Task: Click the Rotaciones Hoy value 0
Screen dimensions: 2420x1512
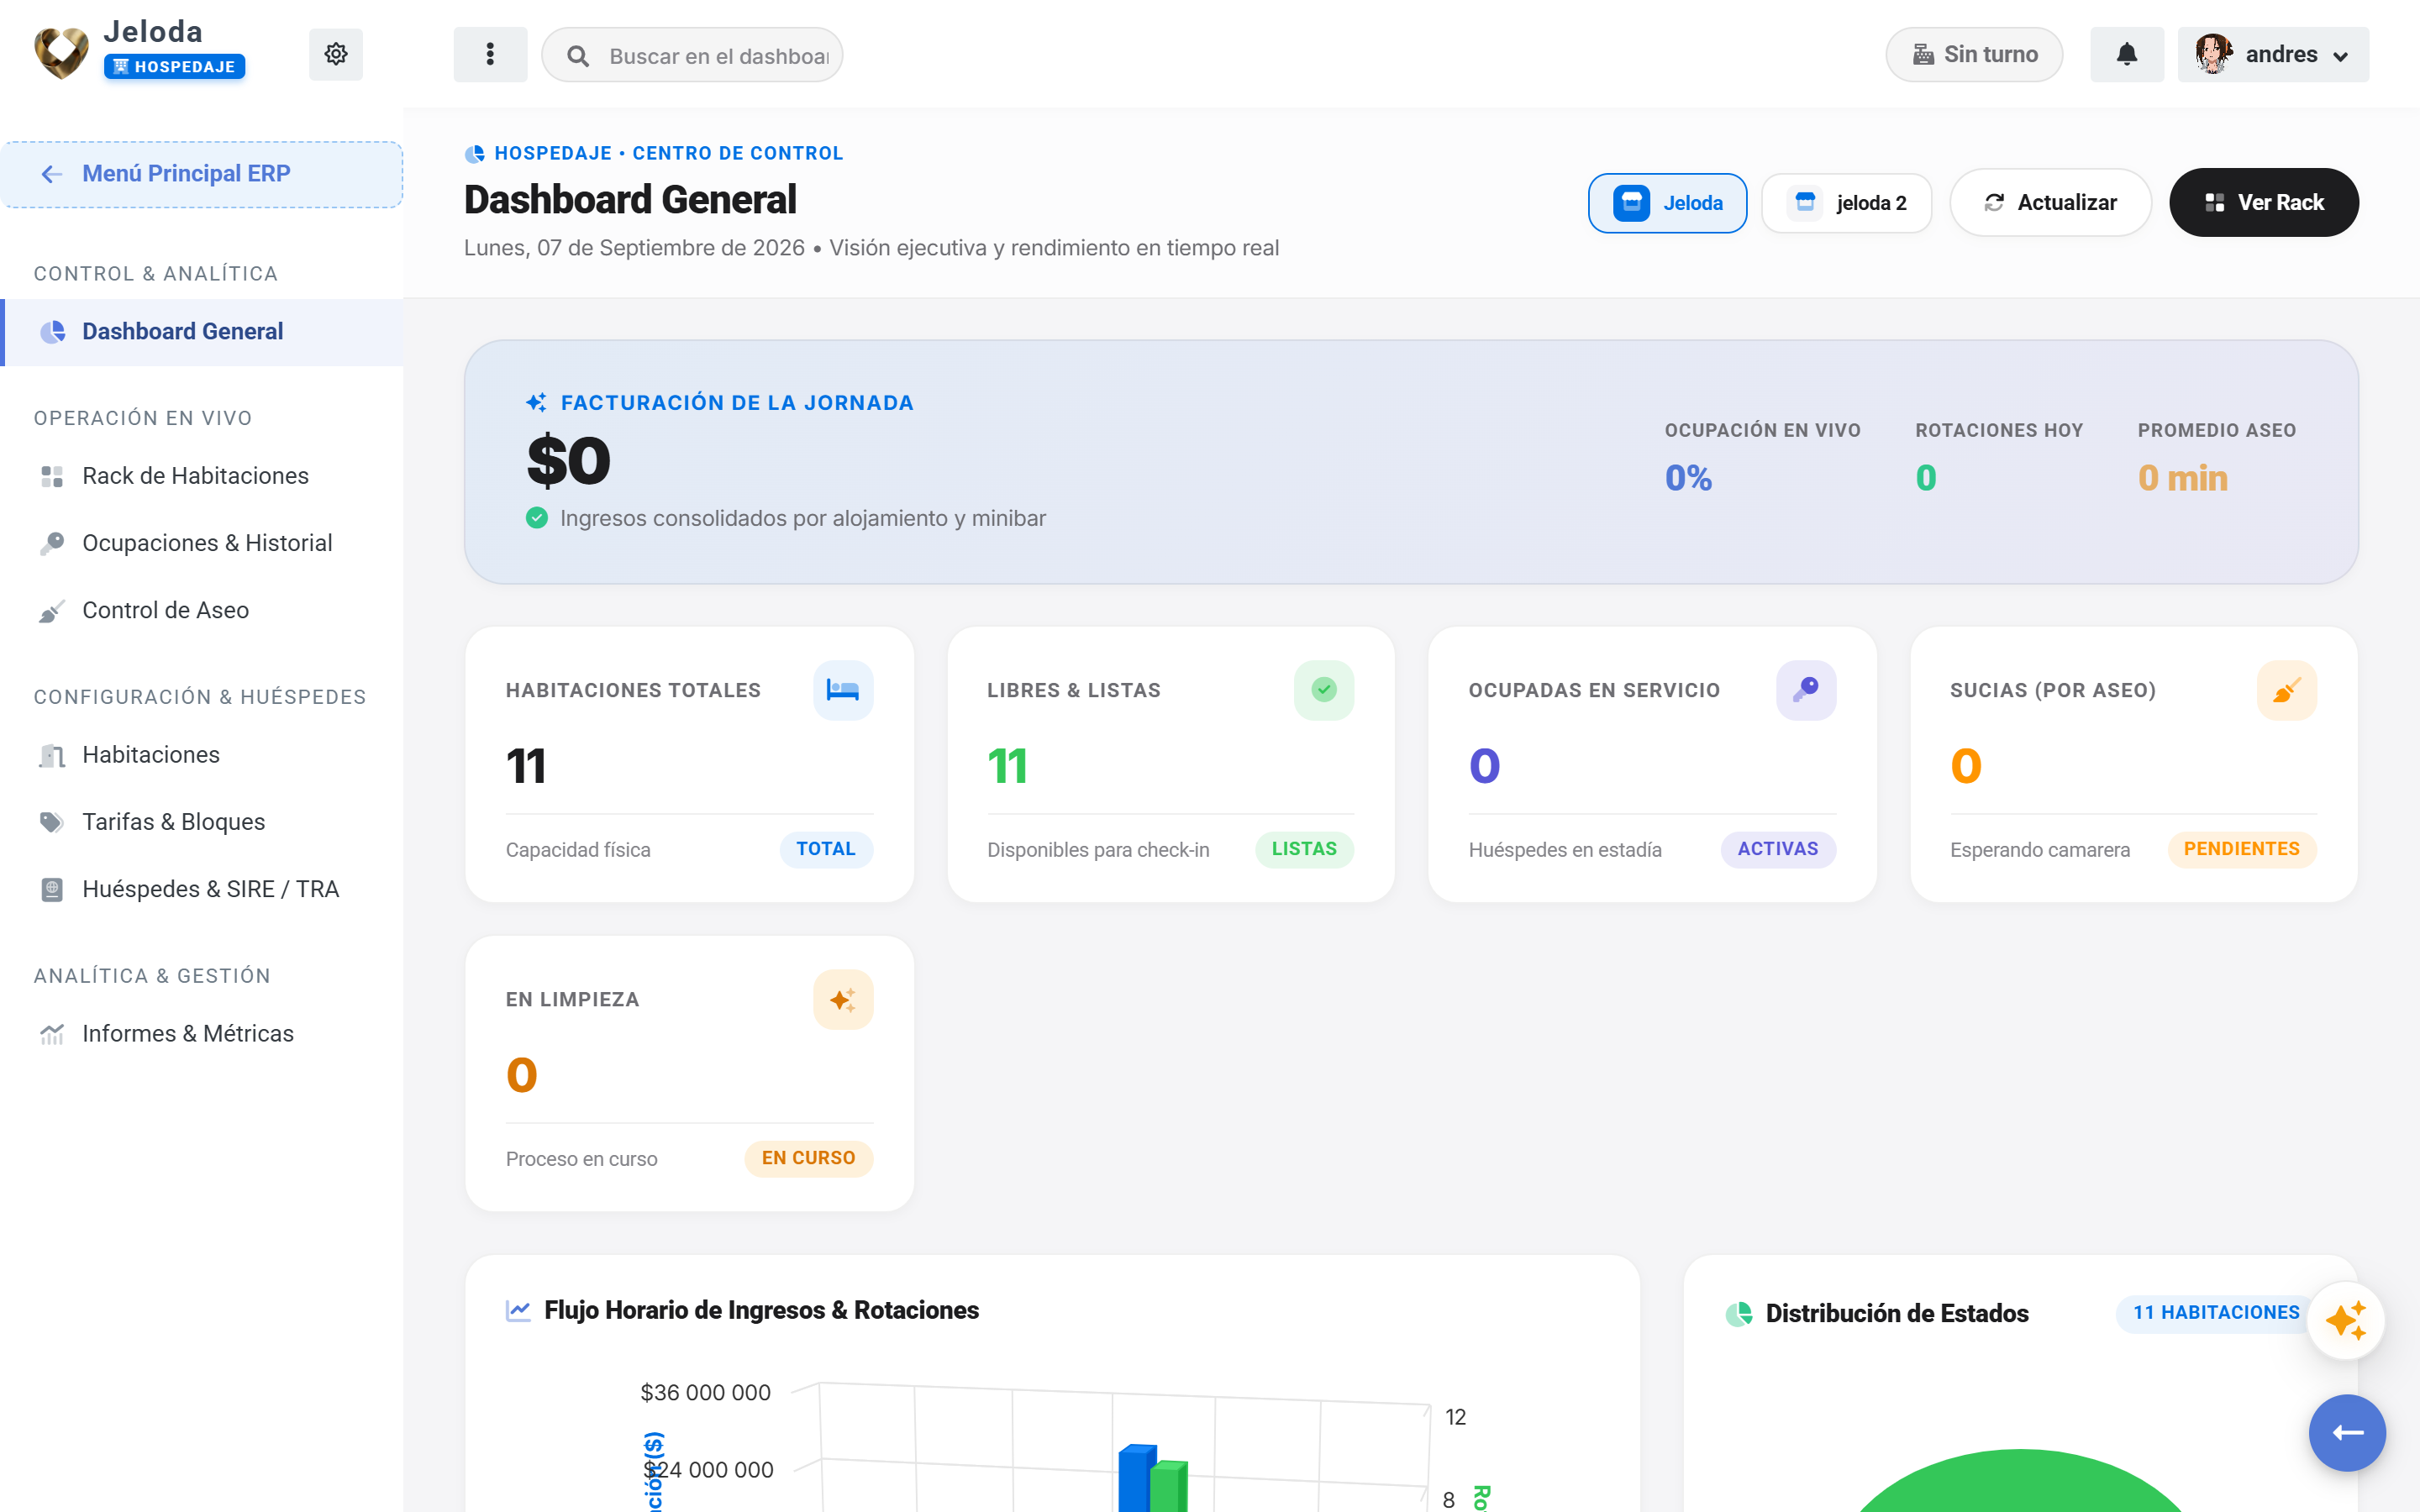Action: click(x=1926, y=478)
